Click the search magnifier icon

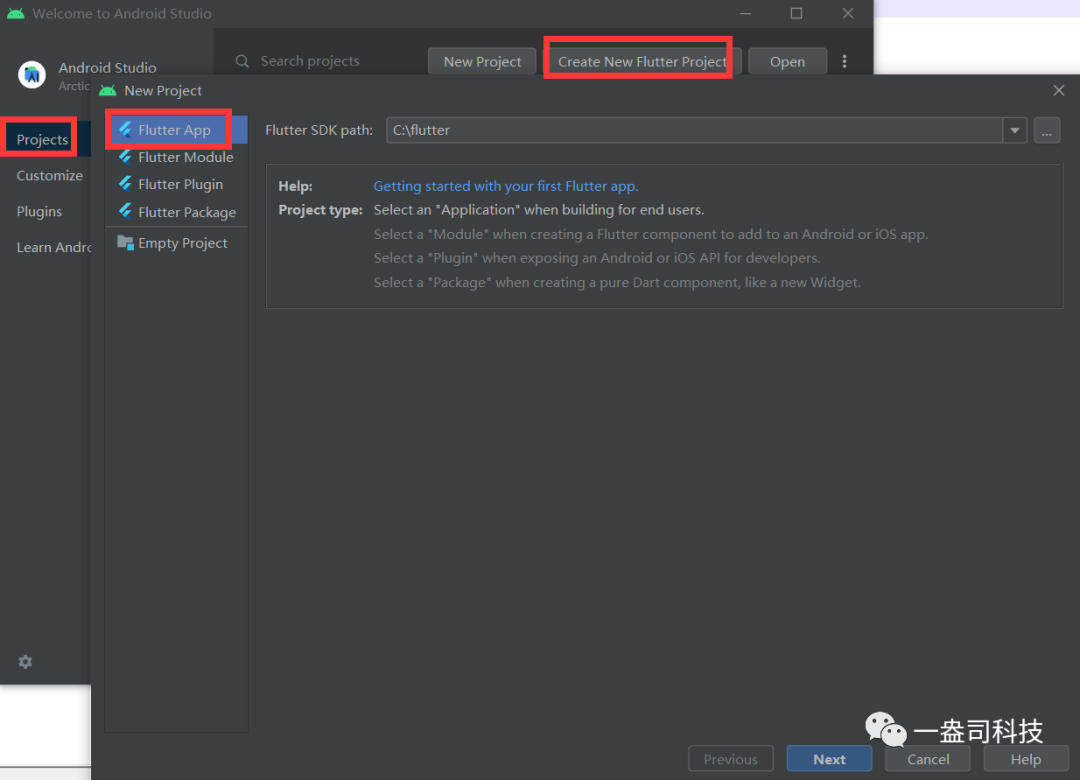click(x=242, y=61)
